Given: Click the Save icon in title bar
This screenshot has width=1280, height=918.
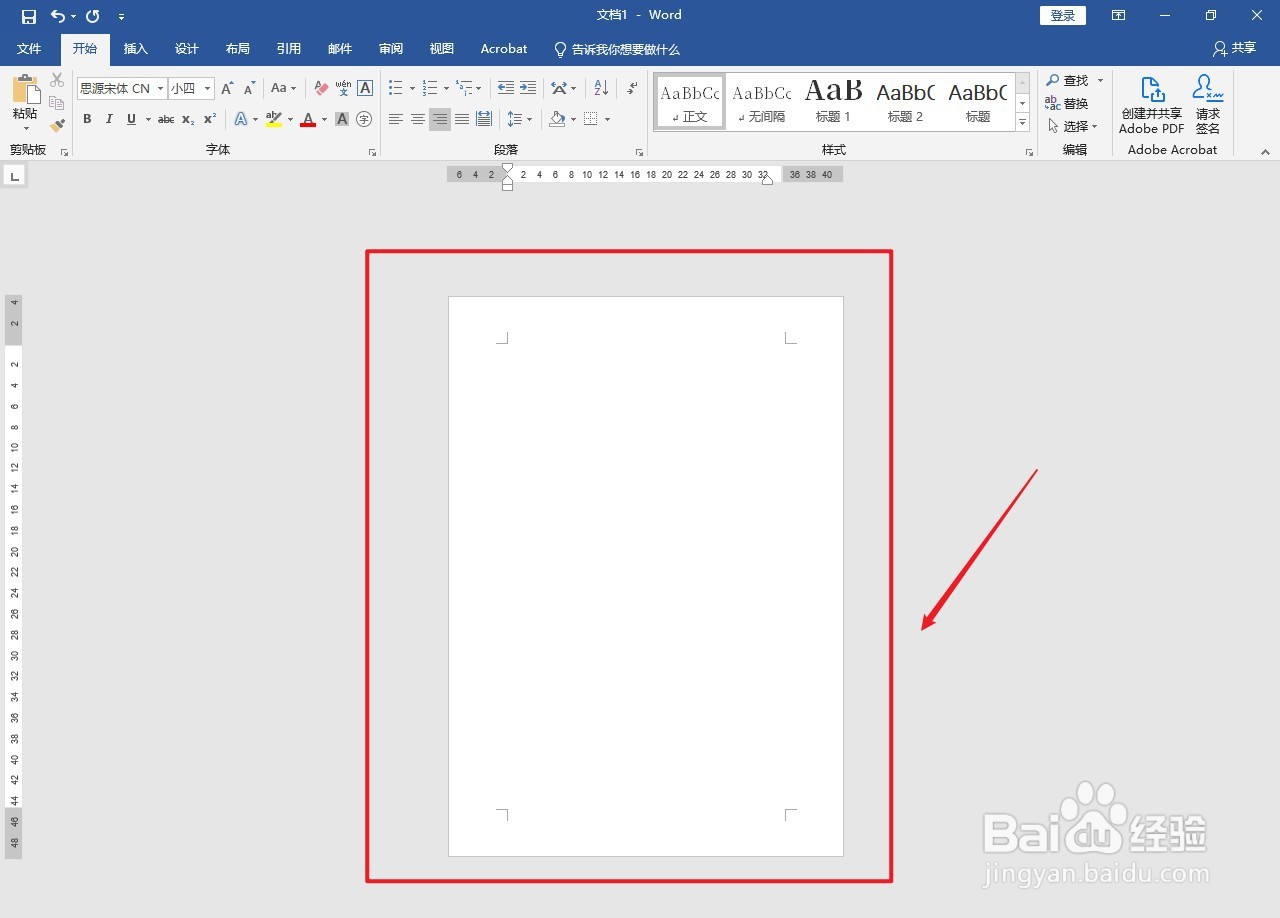Looking at the screenshot, I should pyautogui.click(x=29, y=16).
